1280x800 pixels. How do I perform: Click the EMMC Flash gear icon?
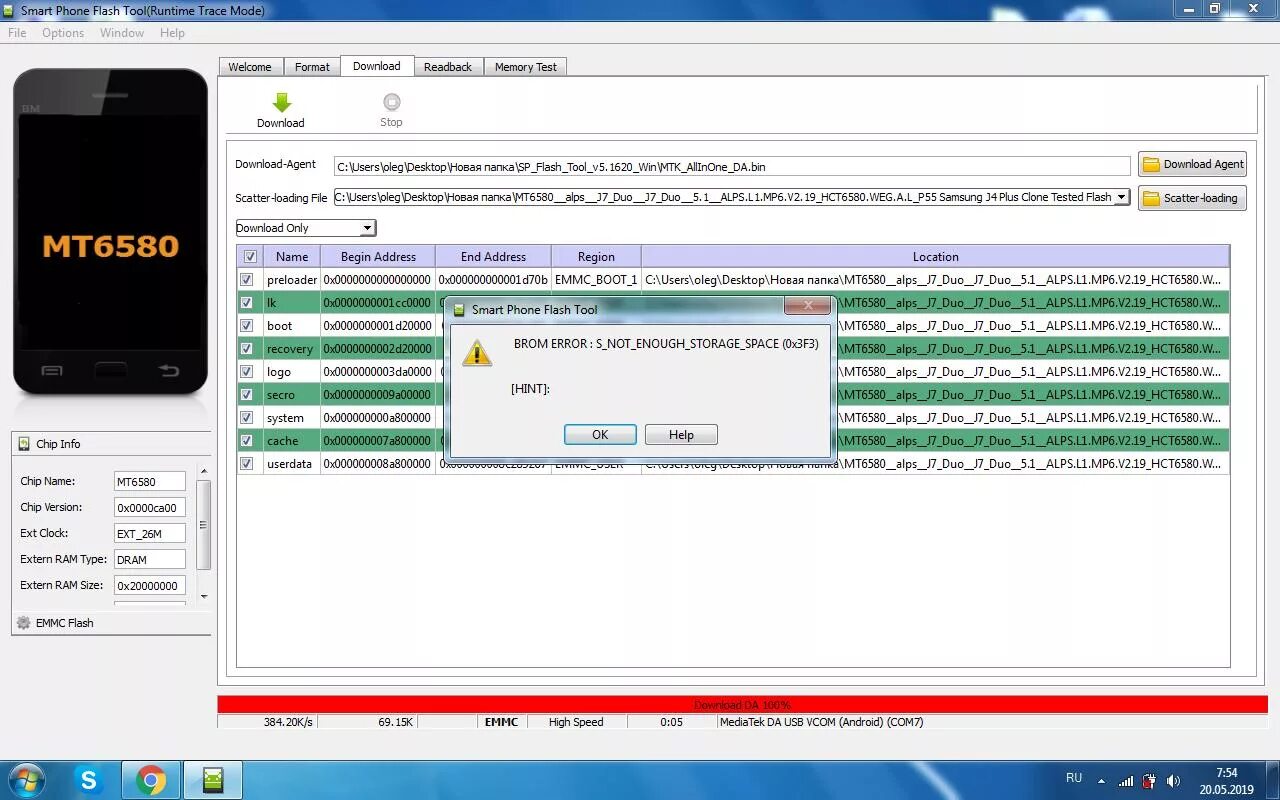24,622
